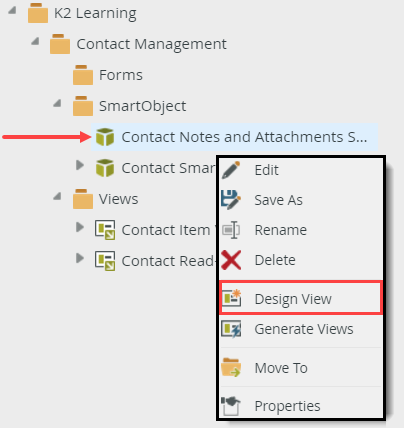Click the Rename textbox icon
This screenshot has height=428, width=404.
click(231, 230)
